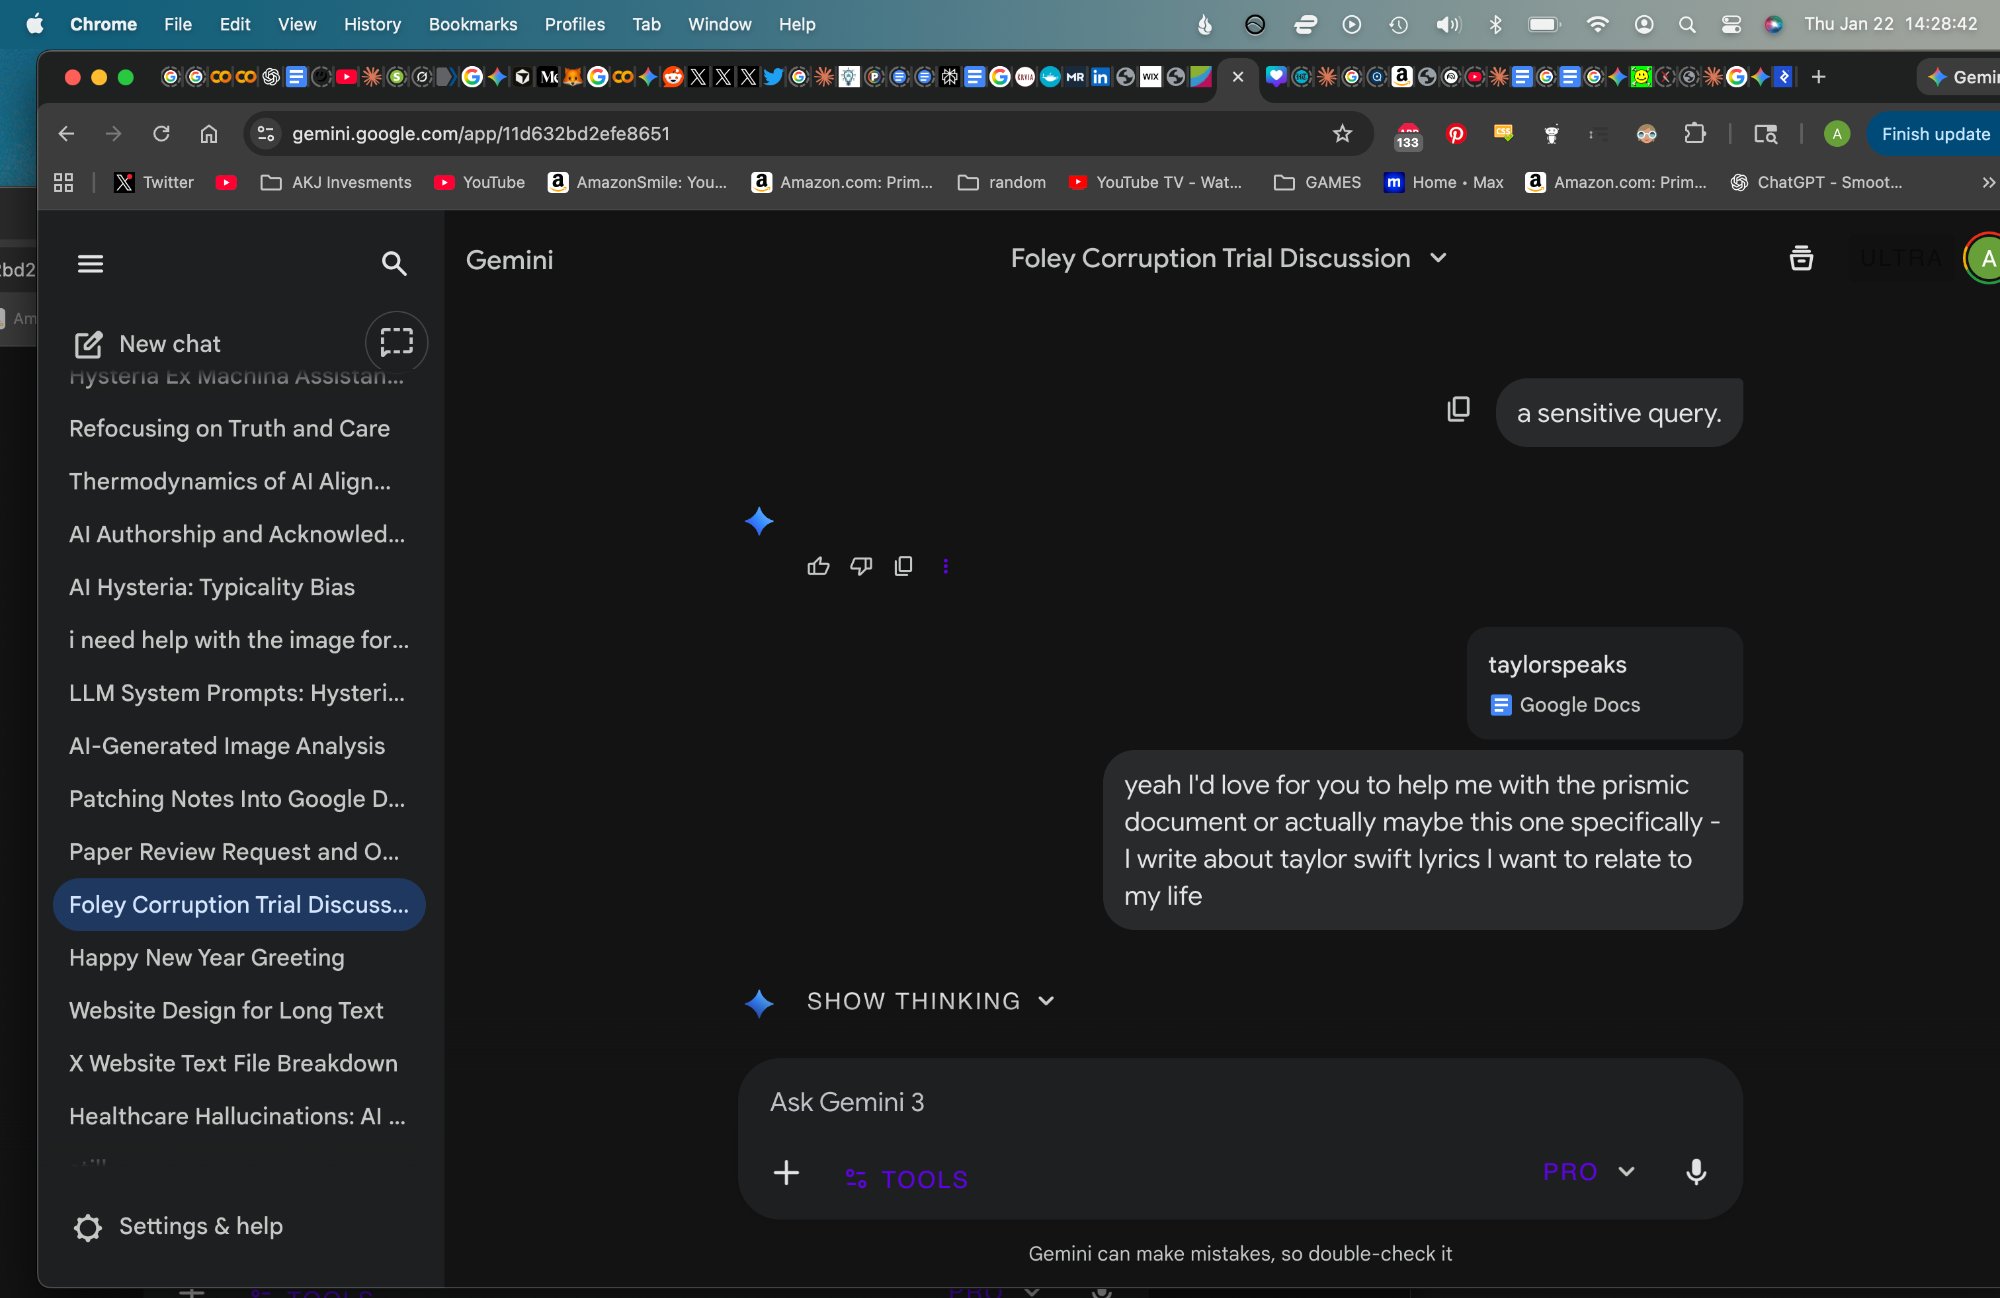Screen dimensions: 2000x1298
Task: Open temporary chat dashed-square icon
Action: [396, 342]
